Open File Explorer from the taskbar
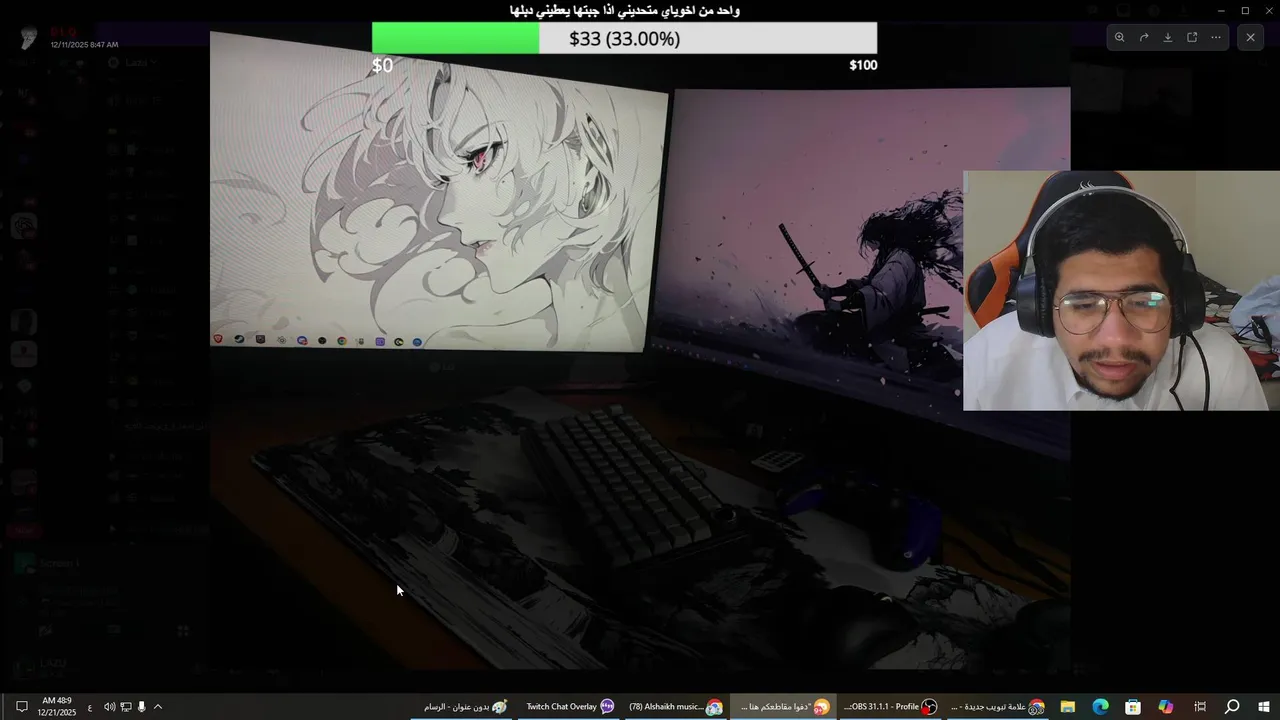 1067,707
